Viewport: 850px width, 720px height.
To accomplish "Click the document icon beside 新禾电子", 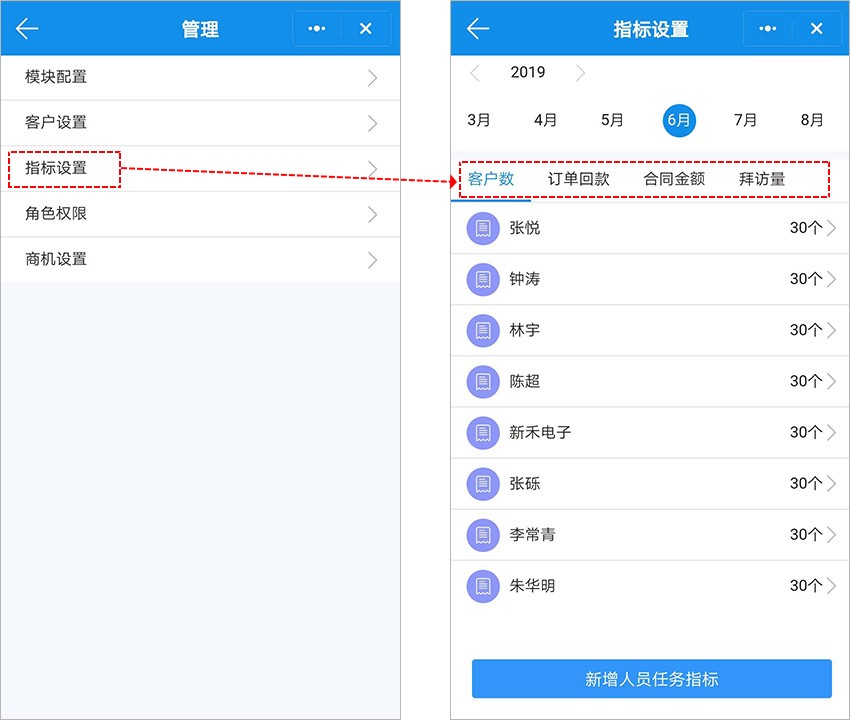I will coord(483,432).
